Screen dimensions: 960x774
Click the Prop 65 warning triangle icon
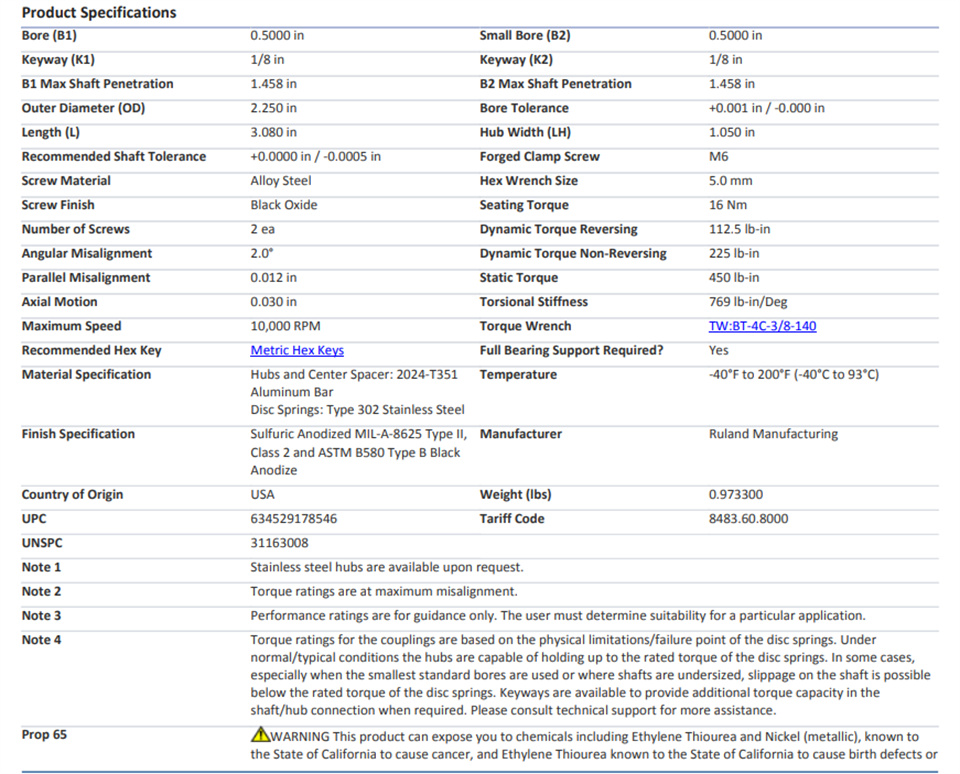(x=260, y=734)
